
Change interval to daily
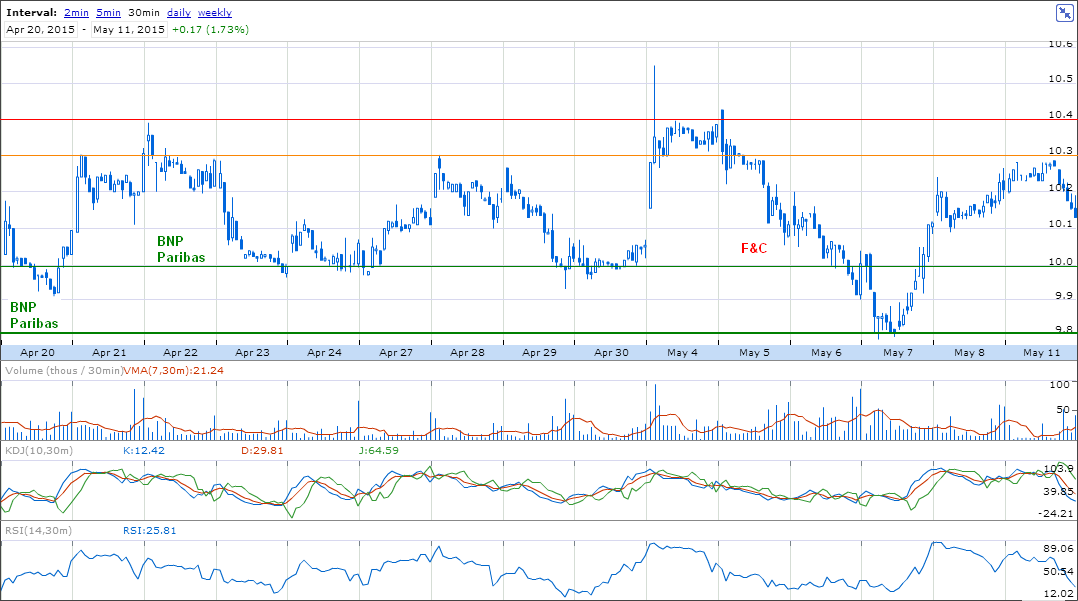tap(179, 13)
